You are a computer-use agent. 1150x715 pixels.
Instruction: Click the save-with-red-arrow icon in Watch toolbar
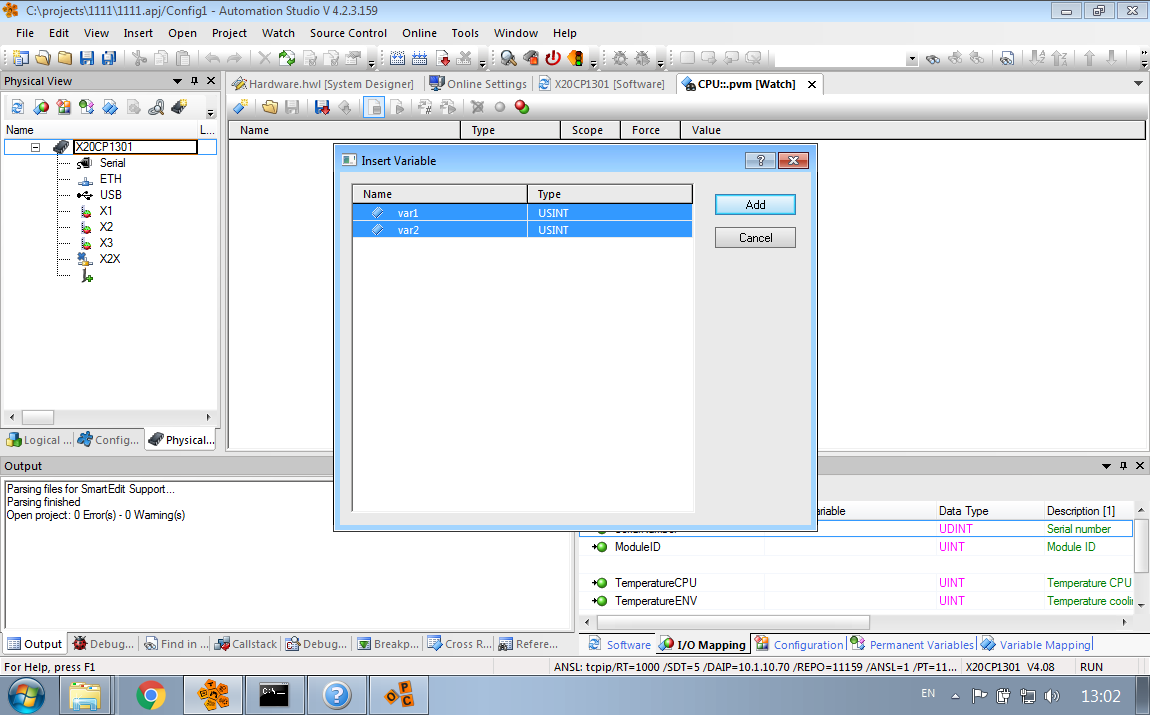click(321, 107)
